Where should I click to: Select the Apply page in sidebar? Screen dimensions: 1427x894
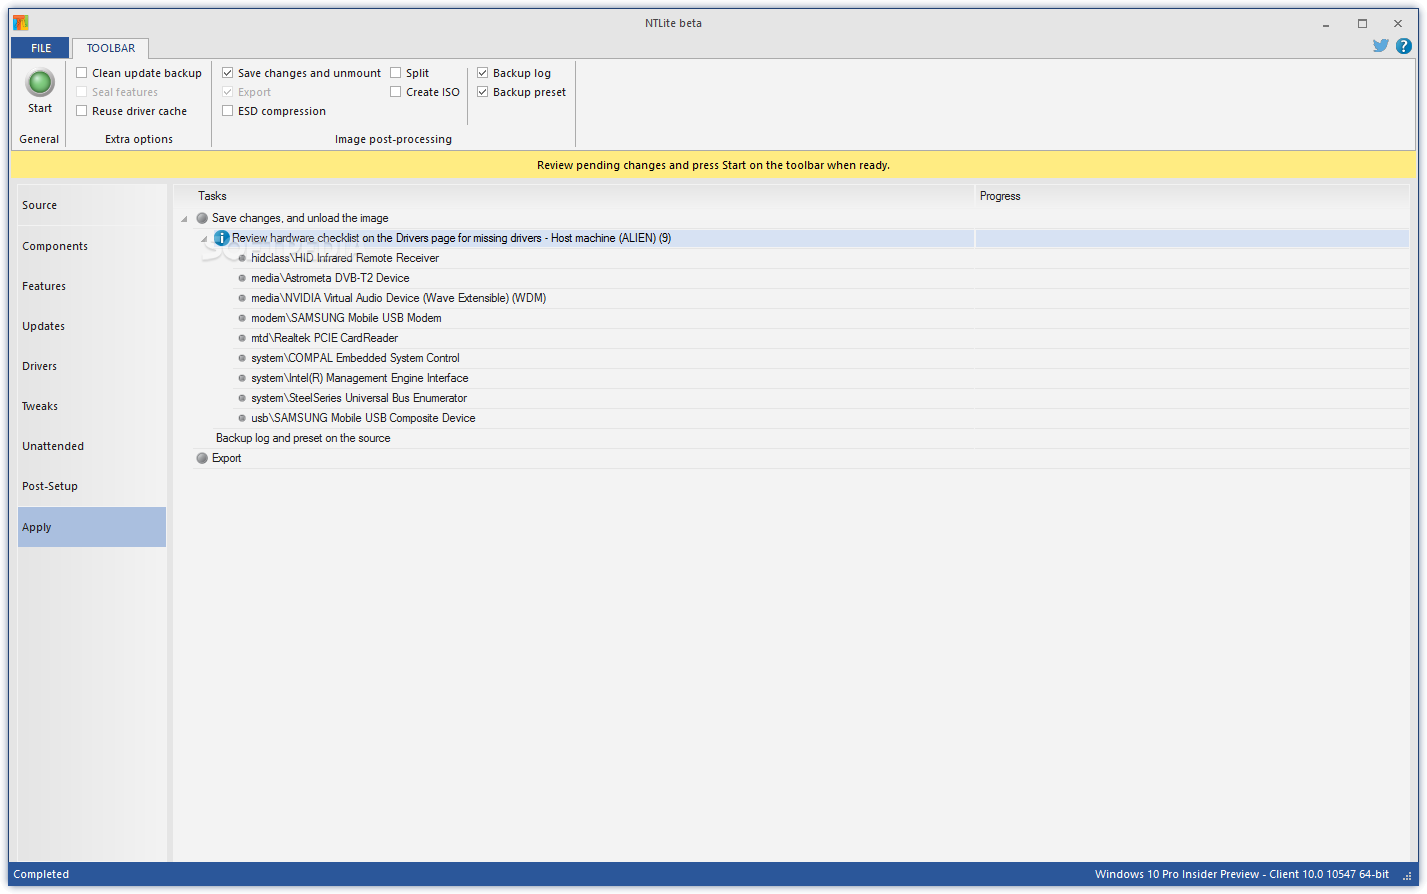92,527
